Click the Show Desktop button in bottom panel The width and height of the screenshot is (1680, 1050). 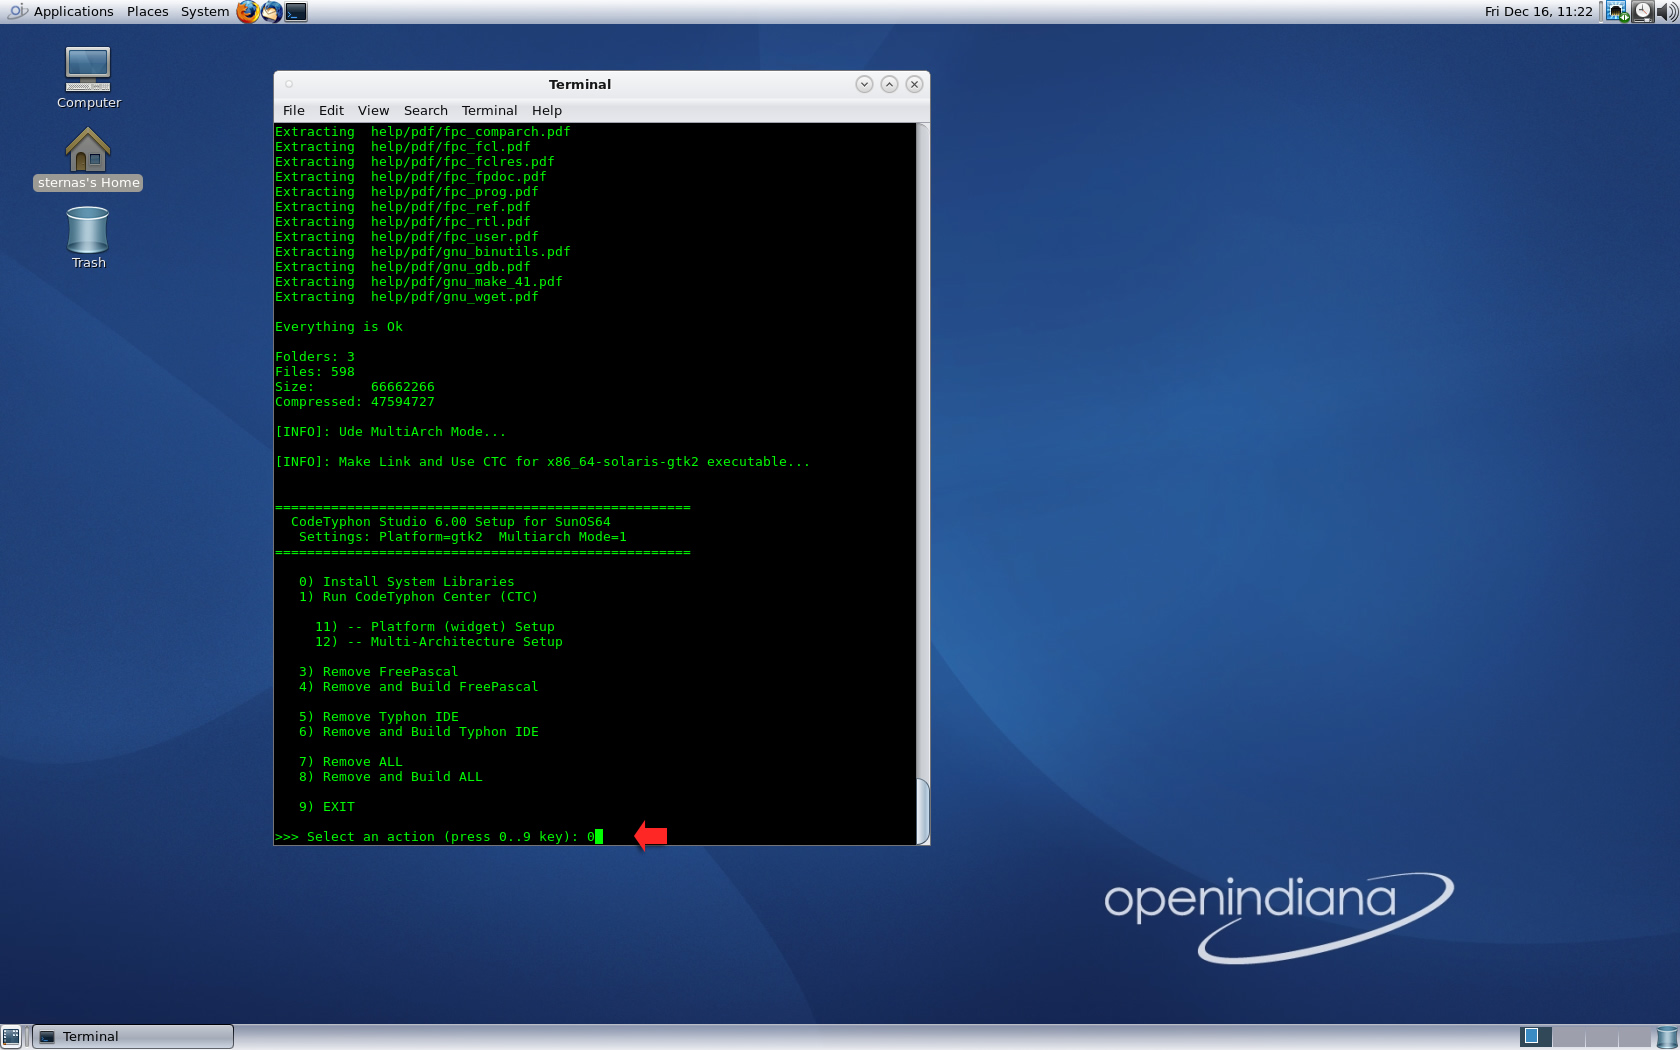pyautogui.click(x=11, y=1037)
